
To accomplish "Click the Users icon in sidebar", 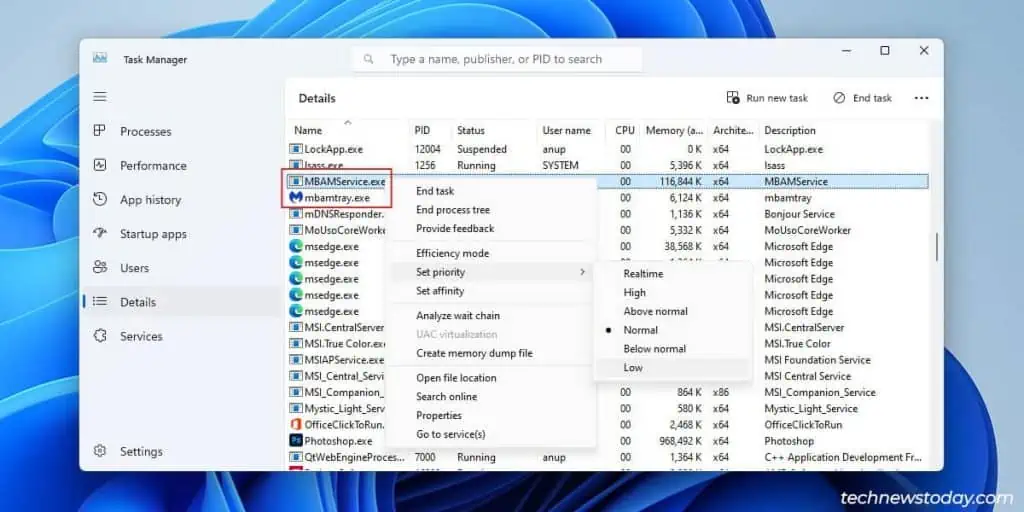I will pyautogui.click(x=99, y=267).
